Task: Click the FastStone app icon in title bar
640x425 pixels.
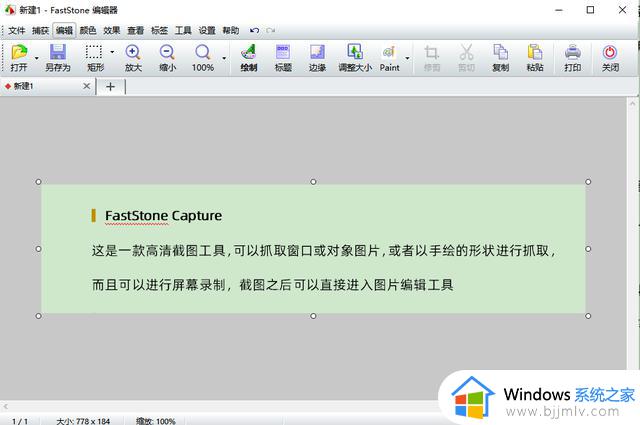Action: (10, 10)
